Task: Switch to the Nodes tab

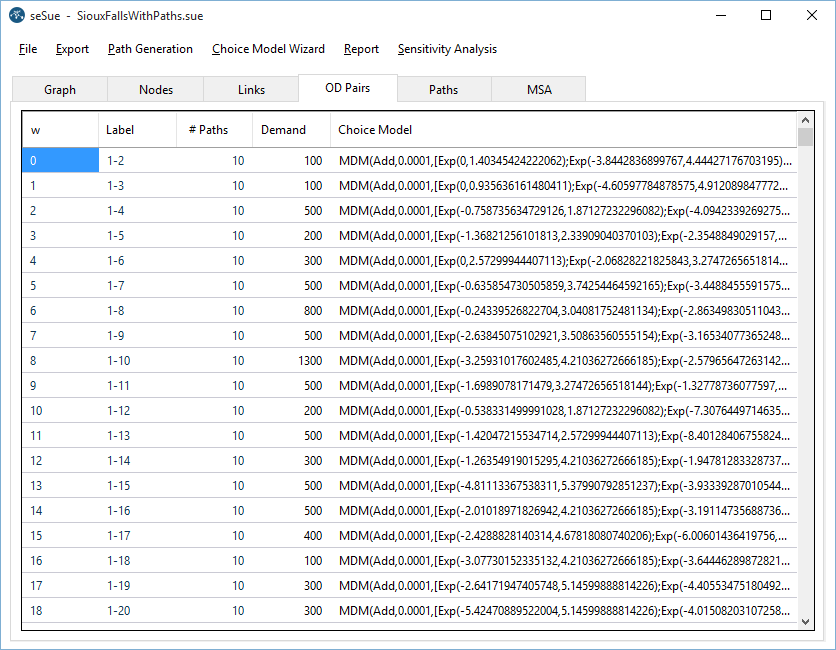Action: coord(156,89)
